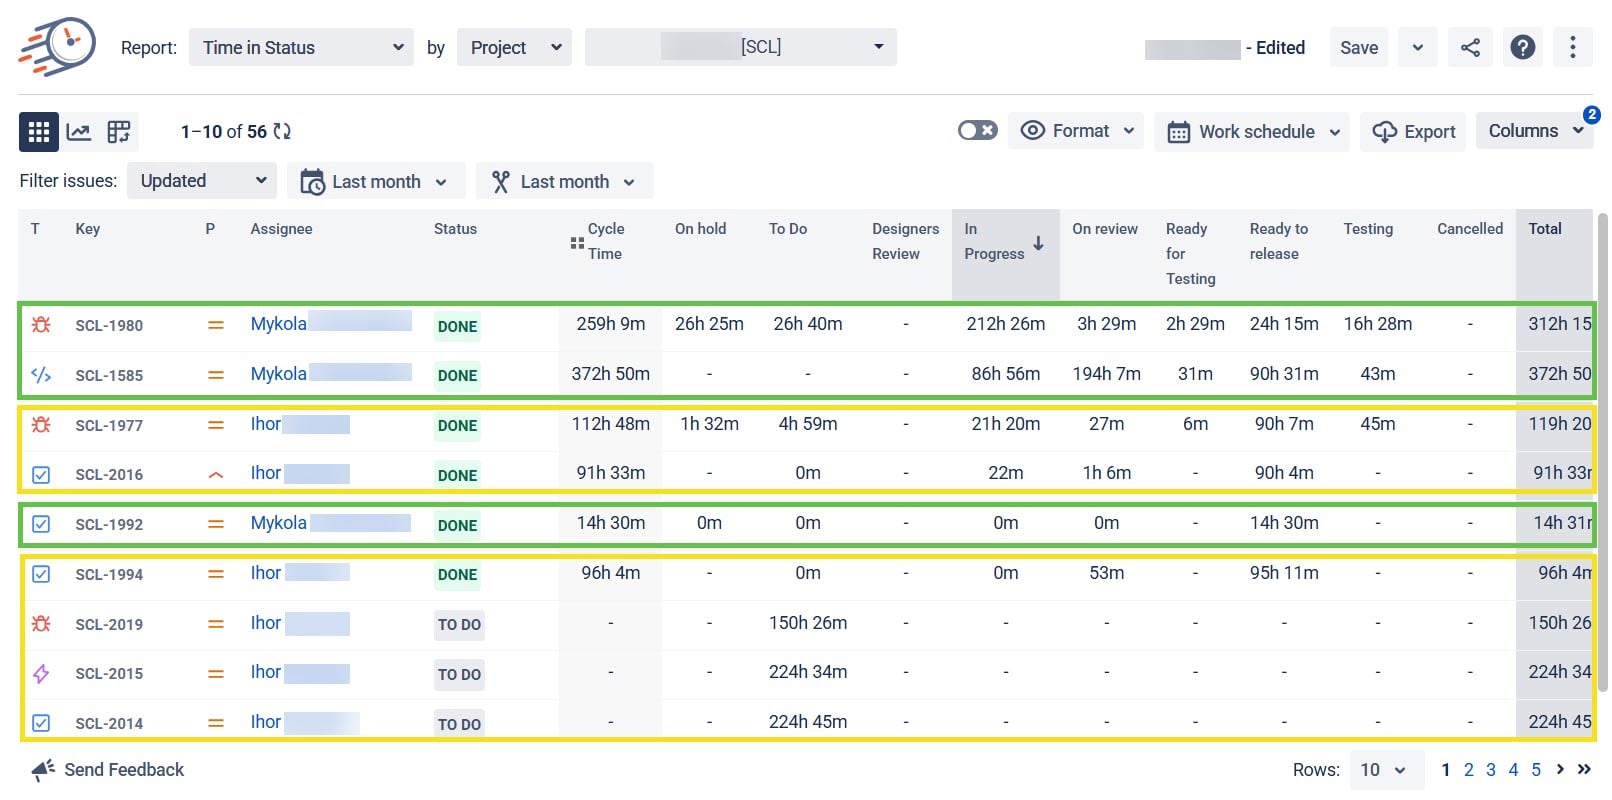Viewport: 1612px width, 800px height.
Task: Open the [SCL] project selector dropdown
Action: click(x=741, y=47)
